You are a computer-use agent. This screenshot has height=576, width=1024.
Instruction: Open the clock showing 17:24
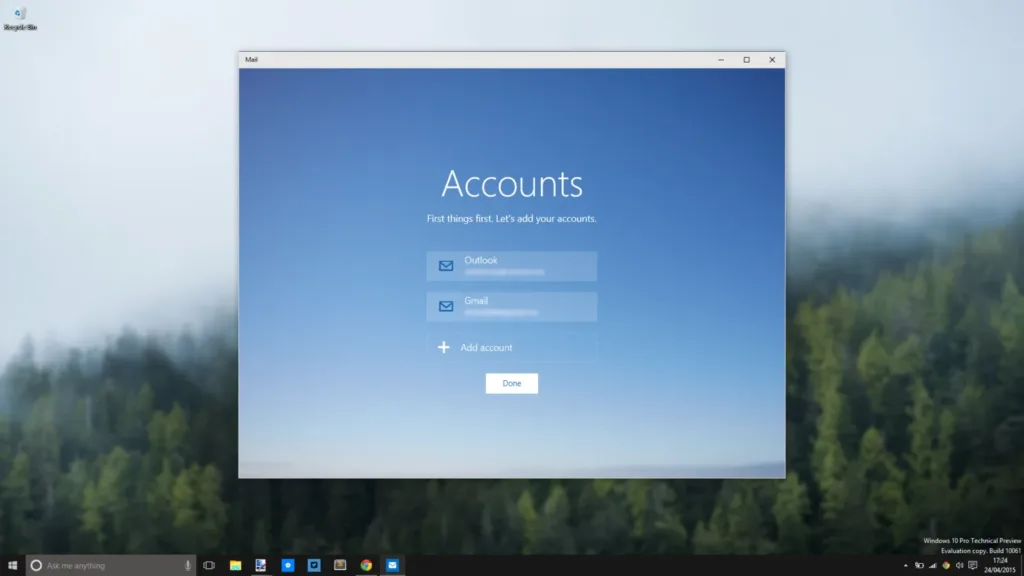click(1000, 566)
